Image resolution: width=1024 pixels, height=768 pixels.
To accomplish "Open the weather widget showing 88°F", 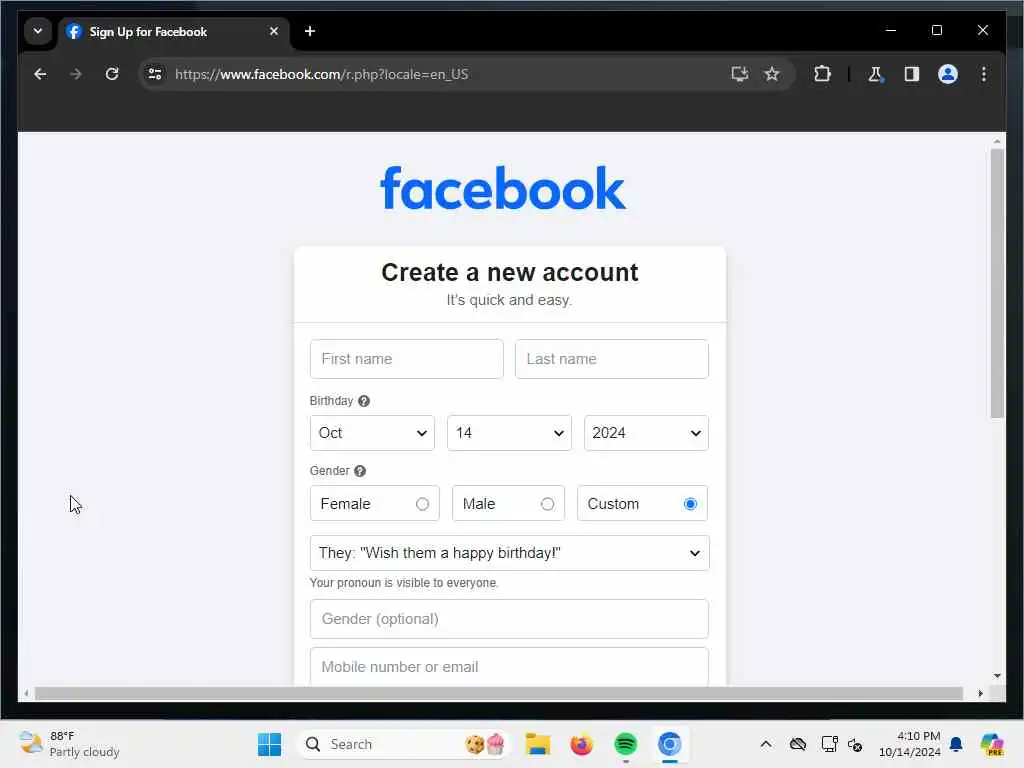I will 69,744.
